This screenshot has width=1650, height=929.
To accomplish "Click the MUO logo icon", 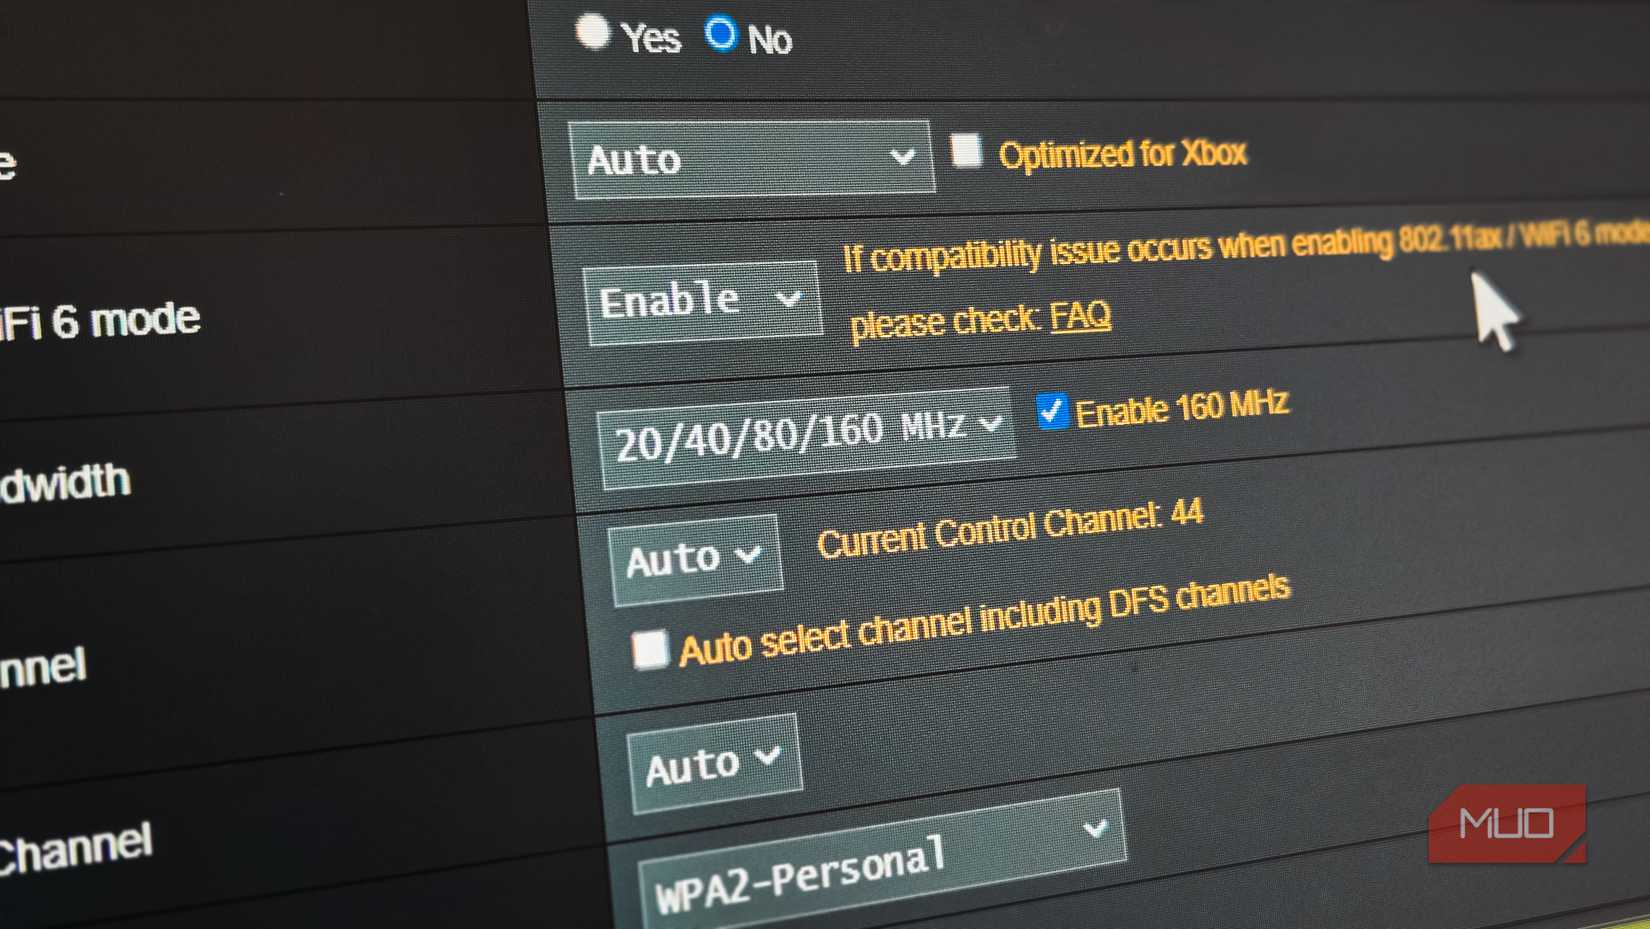I will point(1509,824).
